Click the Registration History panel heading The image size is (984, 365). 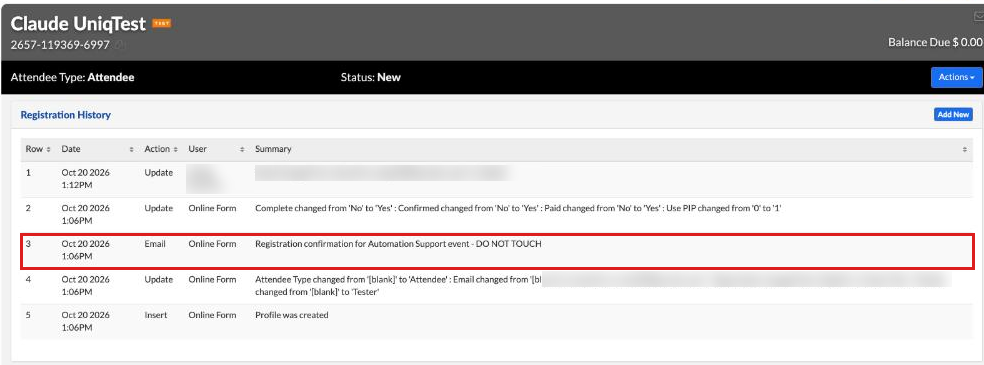[66, 115]
